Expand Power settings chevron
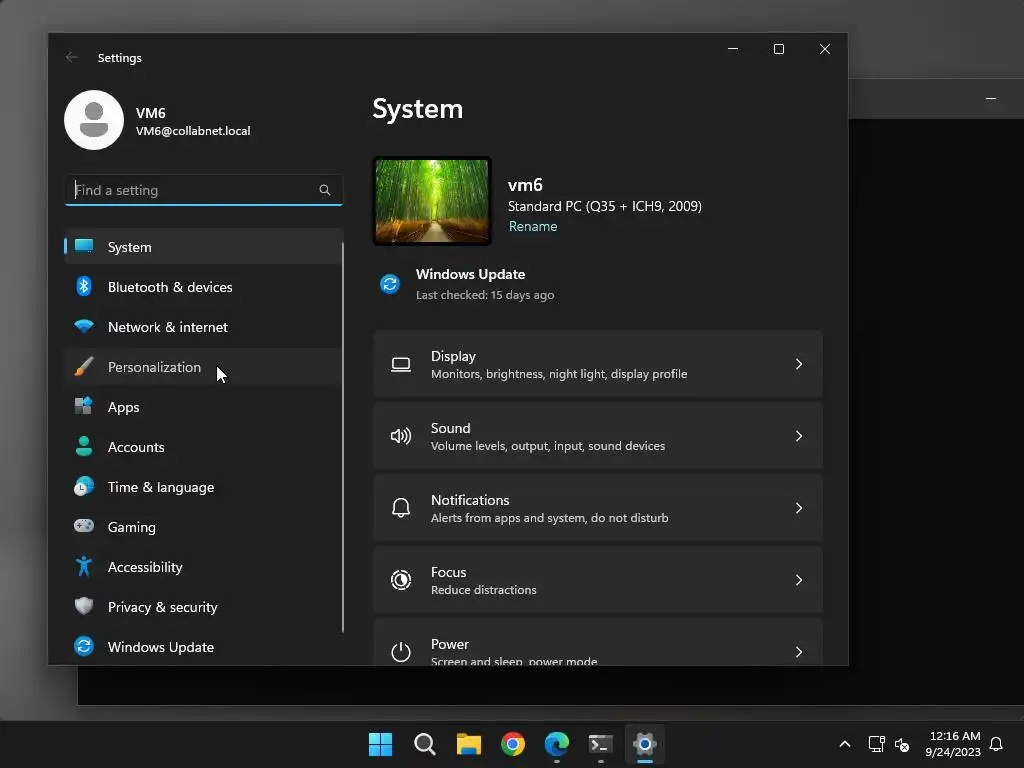 tap(799, 652)
